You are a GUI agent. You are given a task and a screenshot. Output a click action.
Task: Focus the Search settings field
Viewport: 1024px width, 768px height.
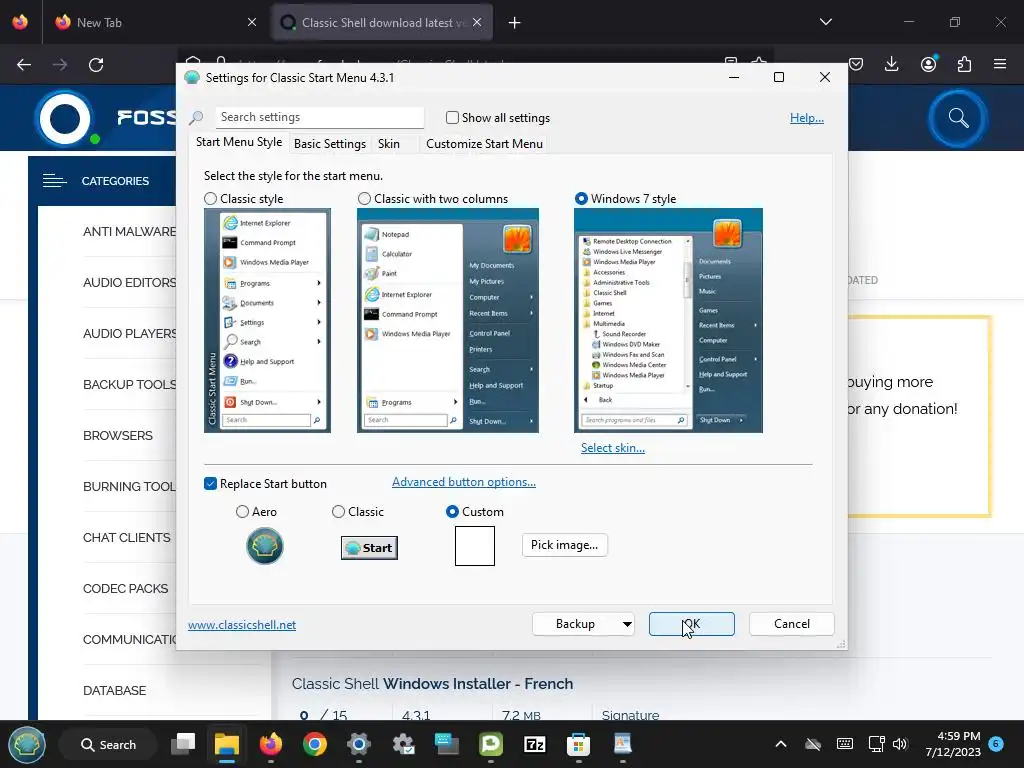point(319,117)
